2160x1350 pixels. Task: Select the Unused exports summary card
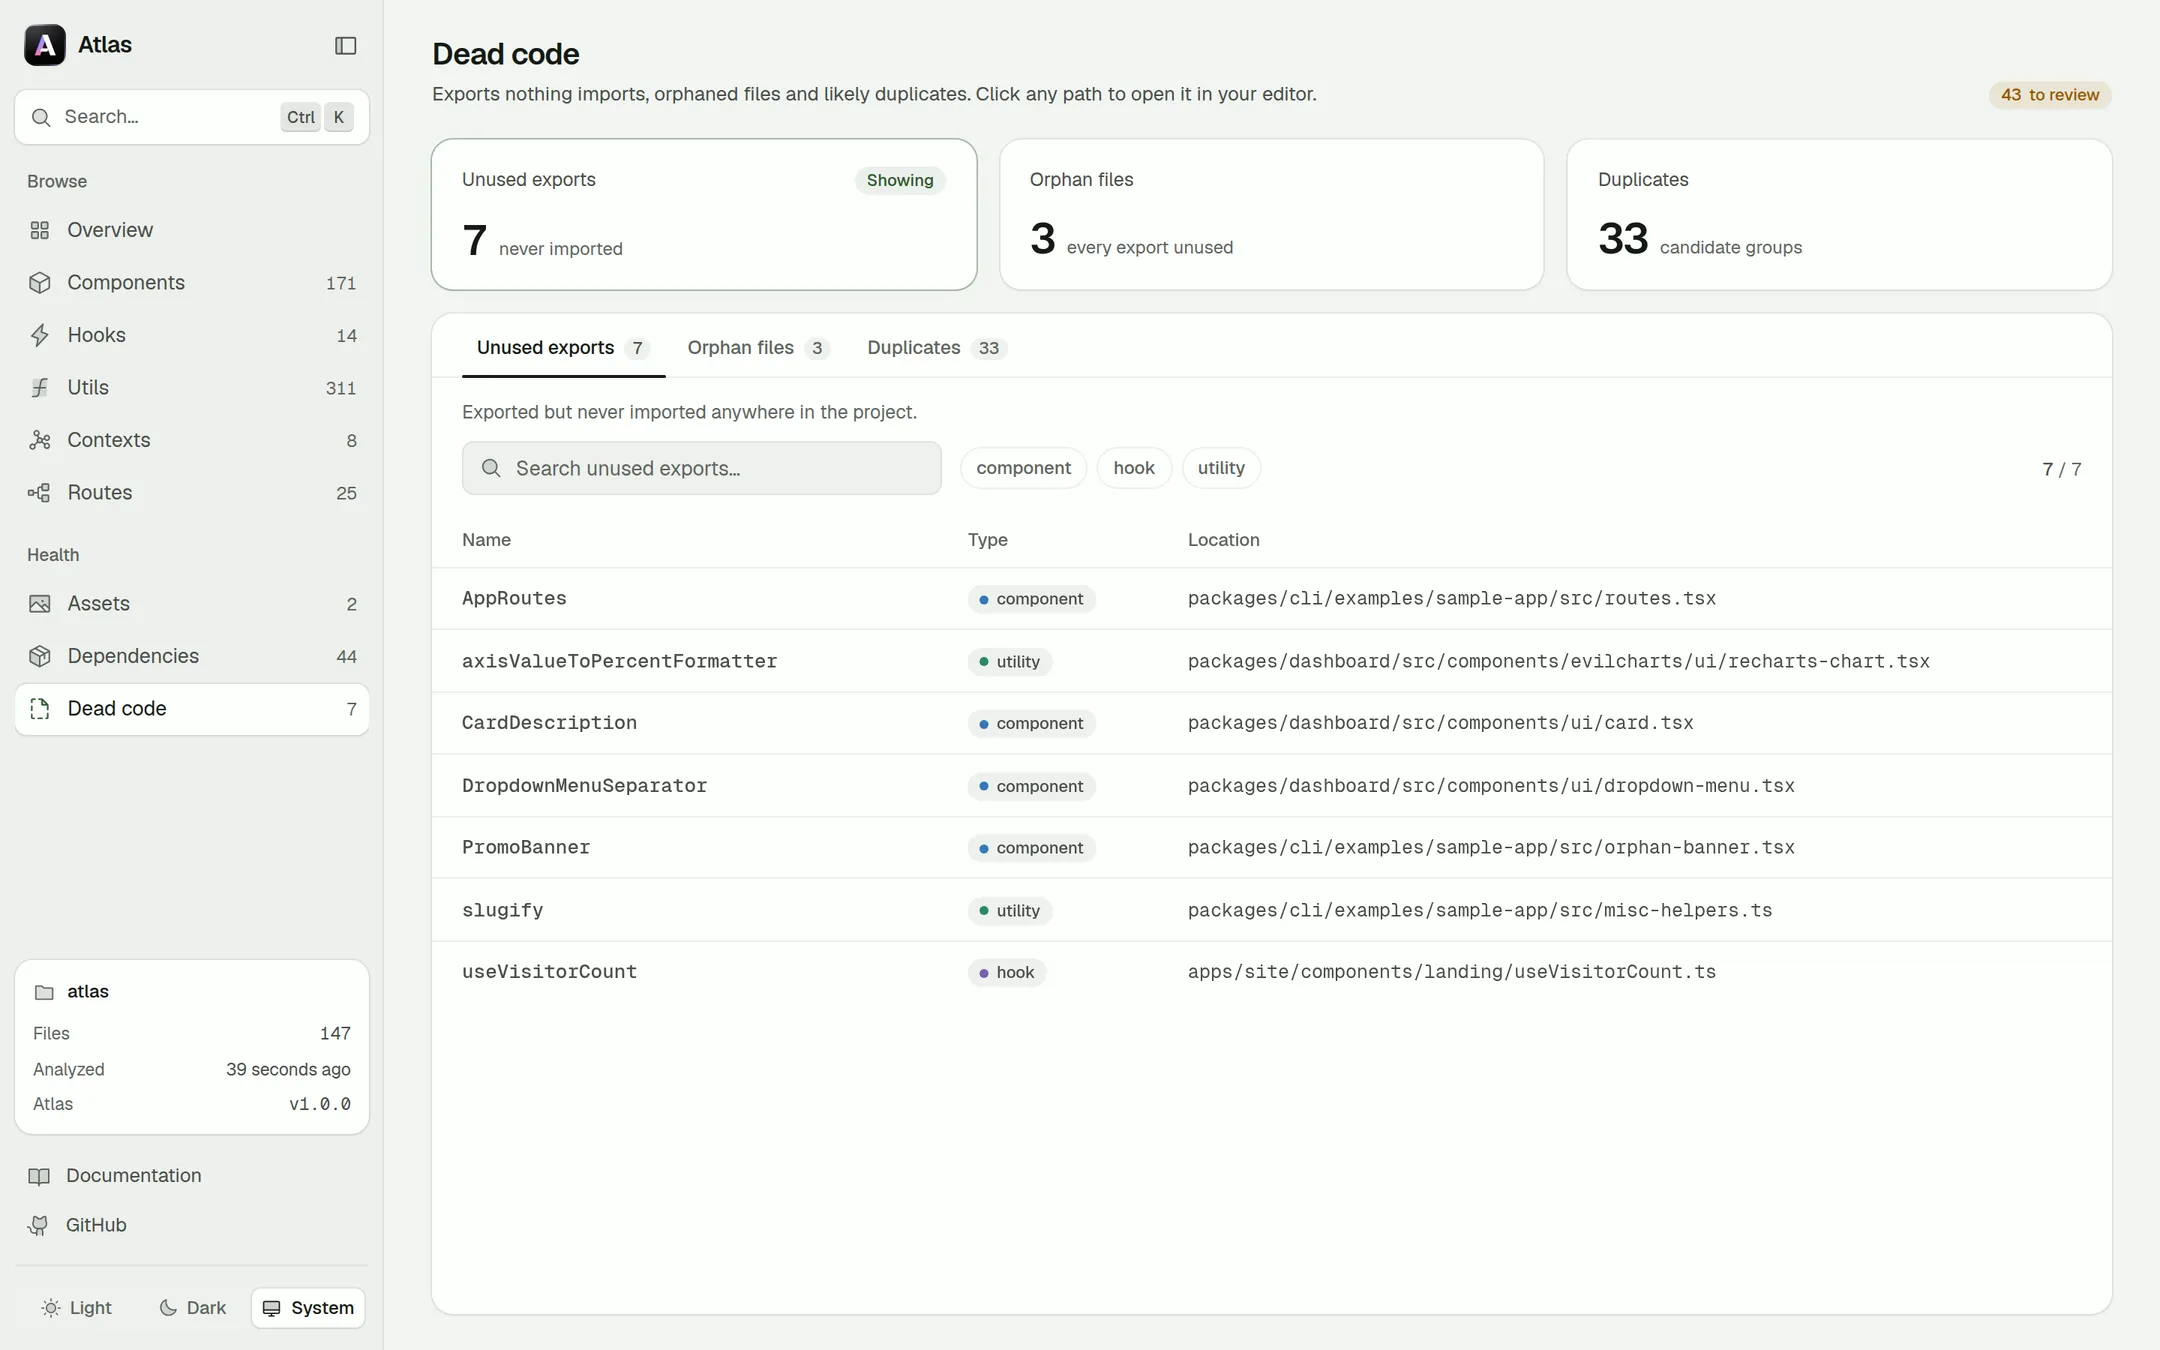click(704, 214)
